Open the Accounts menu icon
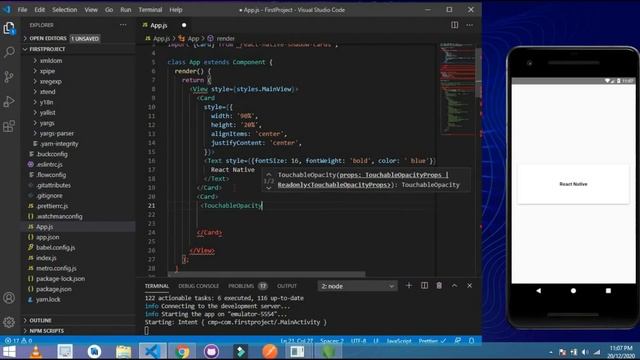 pos(9,298)
